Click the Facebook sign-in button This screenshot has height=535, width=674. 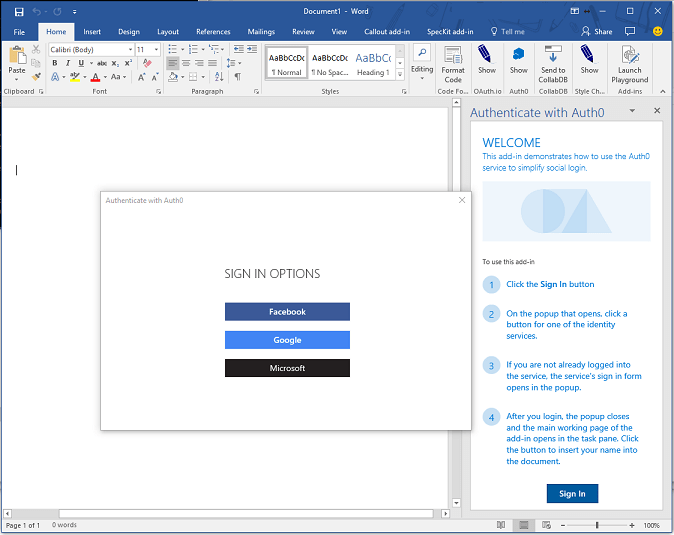click(287, 312)
